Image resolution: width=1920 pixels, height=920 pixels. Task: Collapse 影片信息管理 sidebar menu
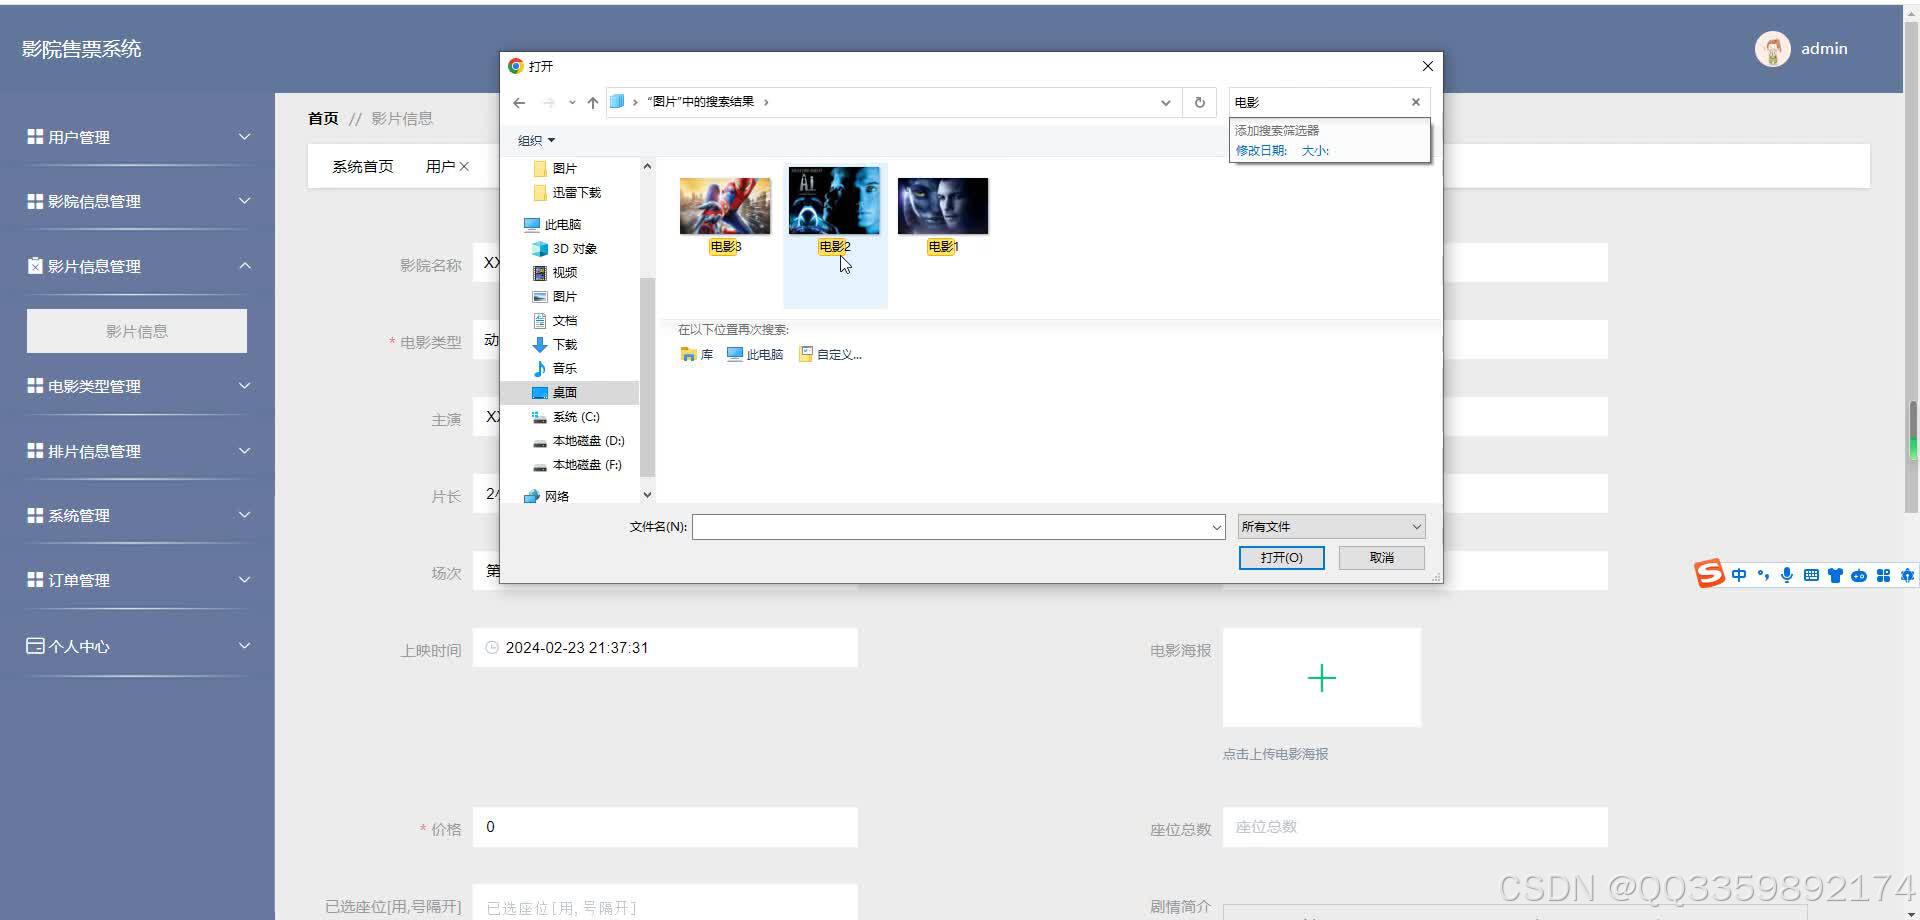138,266
